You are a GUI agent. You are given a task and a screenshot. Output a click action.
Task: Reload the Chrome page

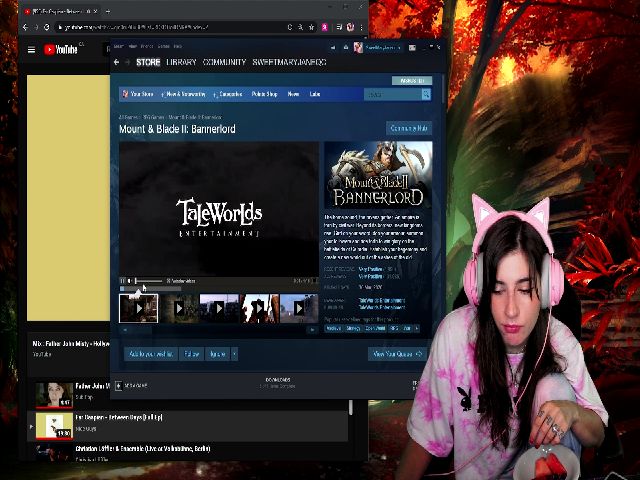tap(47, 27)
